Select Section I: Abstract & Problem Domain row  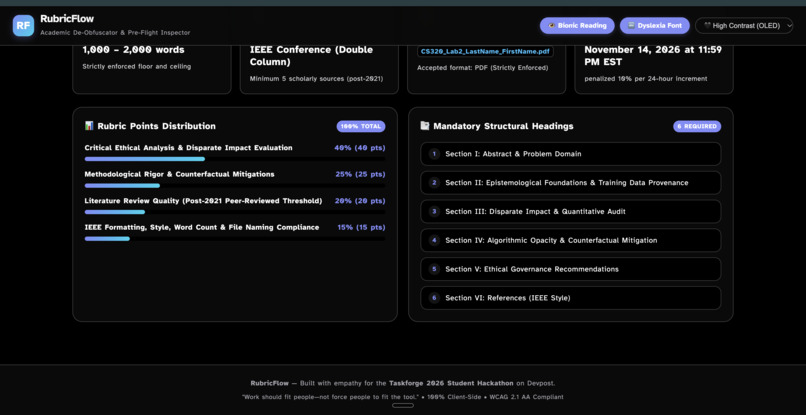pyautogui.click(x=571, y=154)
